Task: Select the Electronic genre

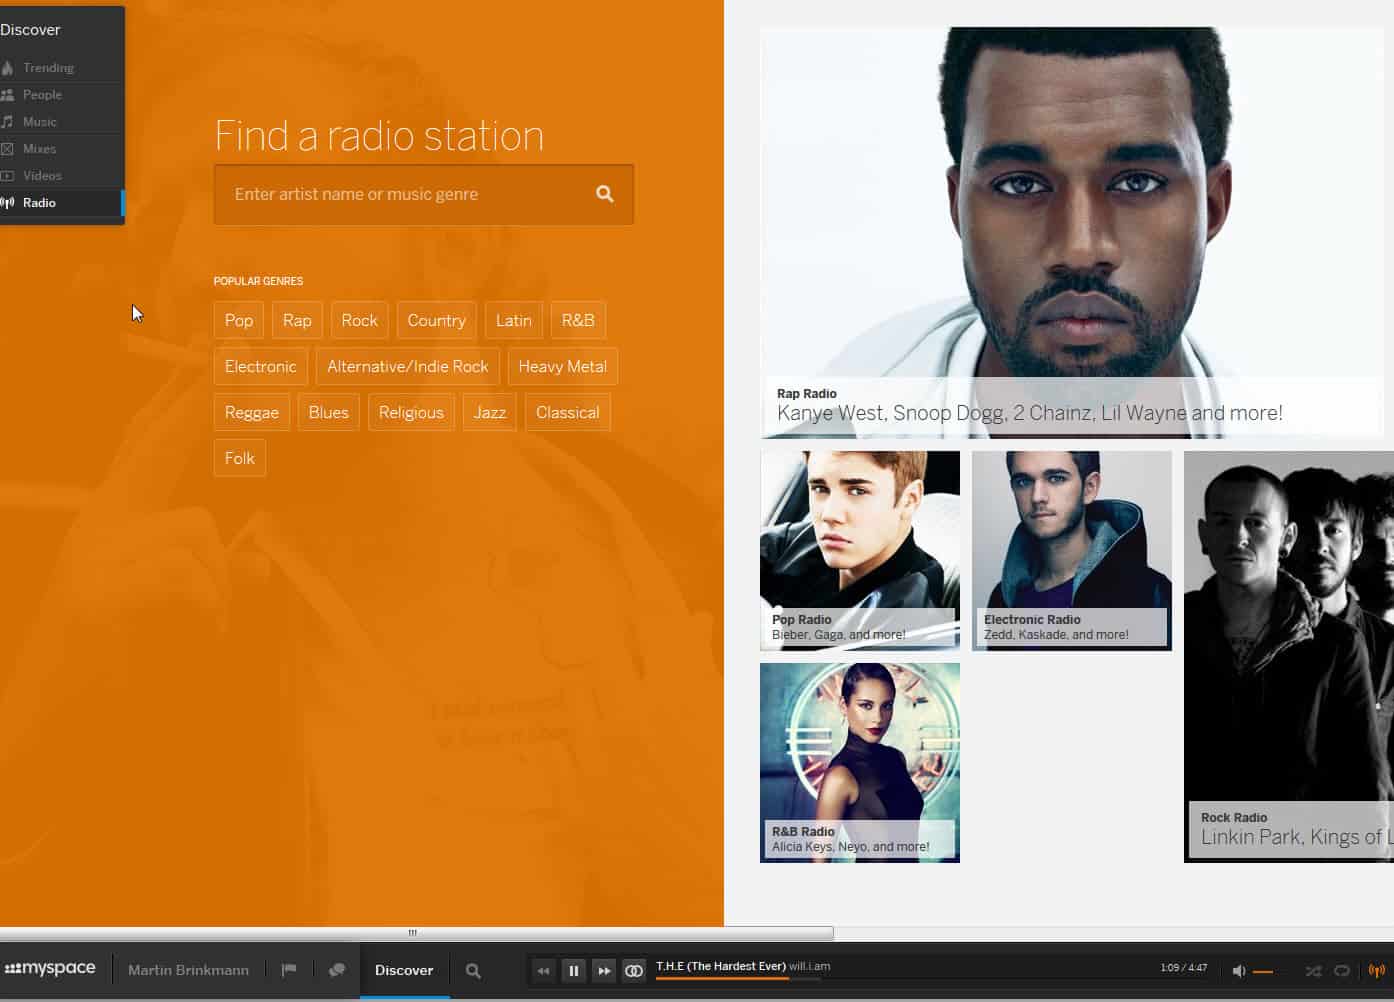Action: point(261,366)
